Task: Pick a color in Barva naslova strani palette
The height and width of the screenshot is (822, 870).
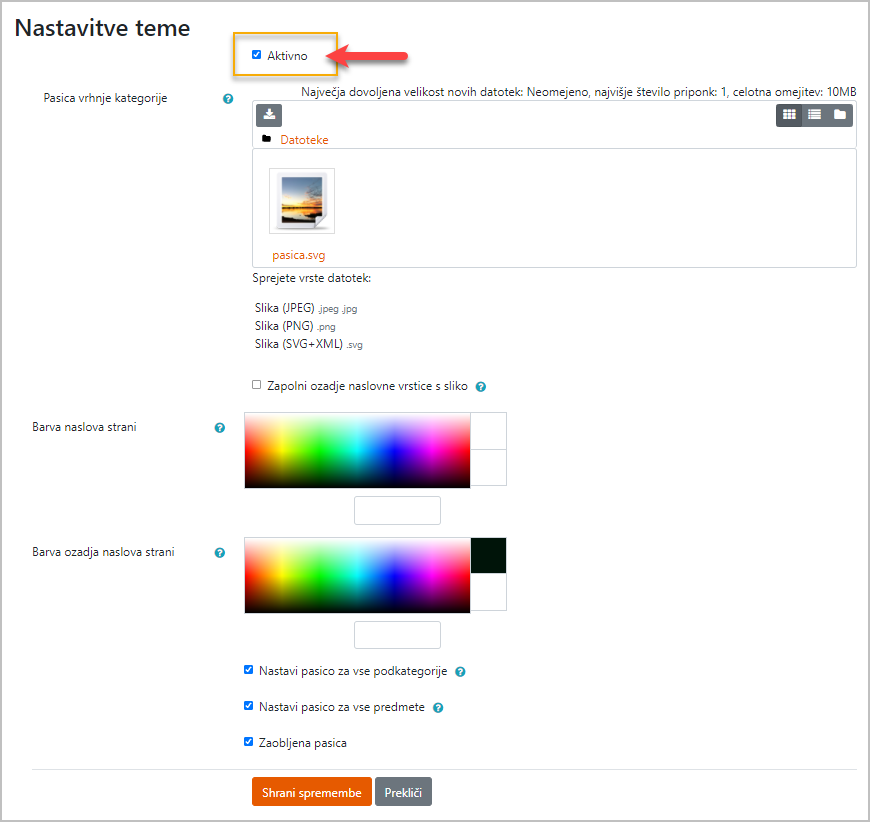Action: point(357,450)
